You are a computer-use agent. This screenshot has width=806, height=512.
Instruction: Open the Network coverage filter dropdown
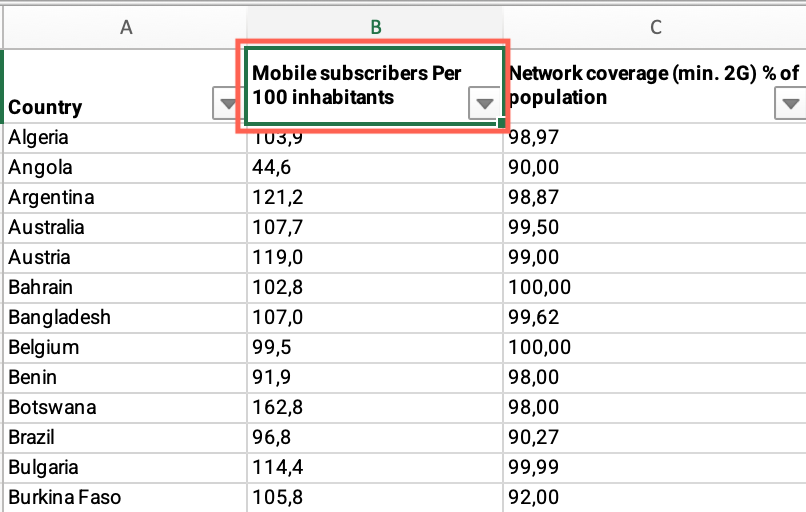[790, 103]
